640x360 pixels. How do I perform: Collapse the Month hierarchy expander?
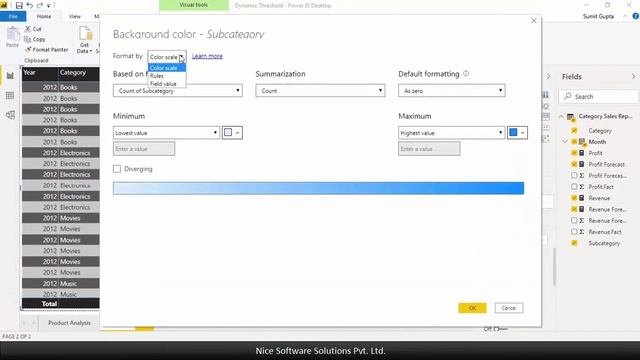click(565, 142)
